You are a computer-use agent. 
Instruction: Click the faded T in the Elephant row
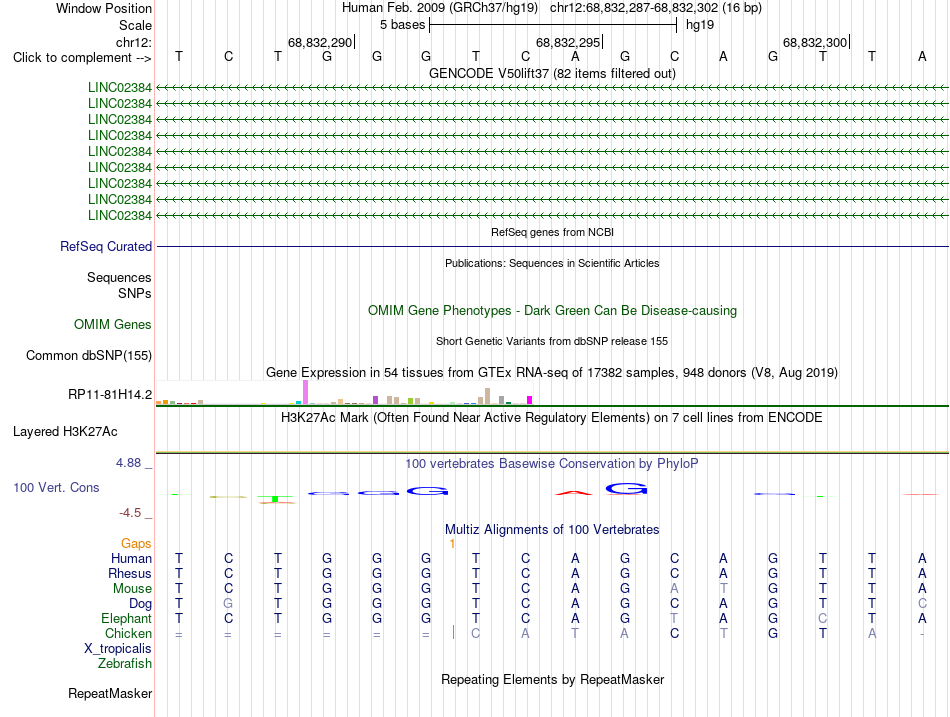pos(674,619)
